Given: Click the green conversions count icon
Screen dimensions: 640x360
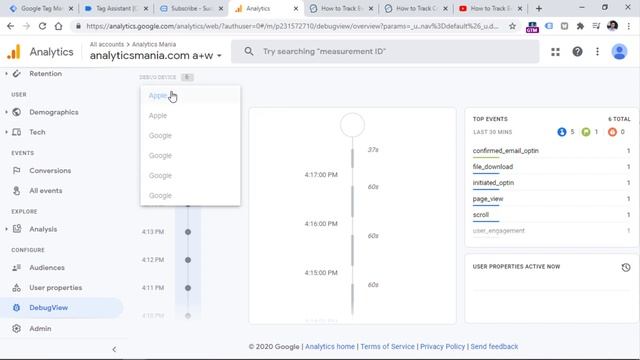Looking at the screenshot, I should coord(586,132).
